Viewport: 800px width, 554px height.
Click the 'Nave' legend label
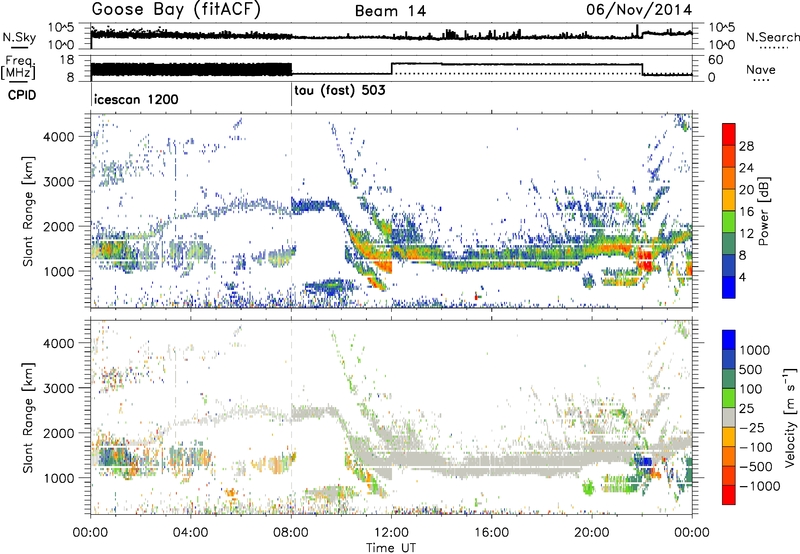coord(761,70)
